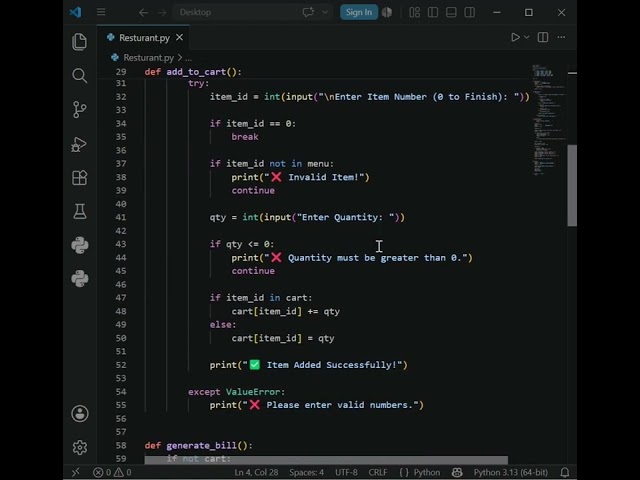The image size is (640, 480).
Task: Click 'Item Added Successfully!' print line
Action: [x=309, y=365]
